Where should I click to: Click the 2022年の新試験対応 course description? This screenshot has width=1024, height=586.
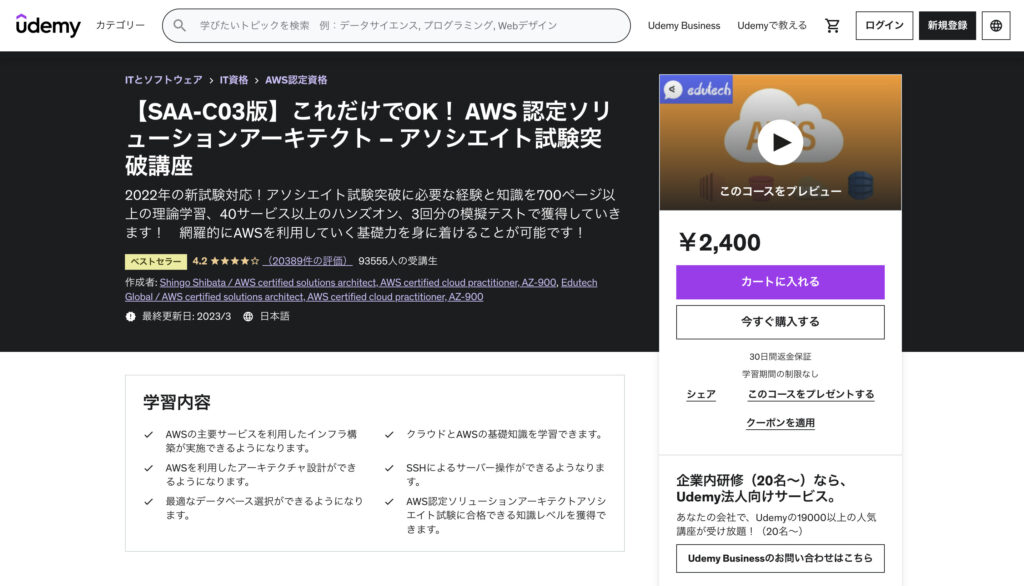(373, 214)
